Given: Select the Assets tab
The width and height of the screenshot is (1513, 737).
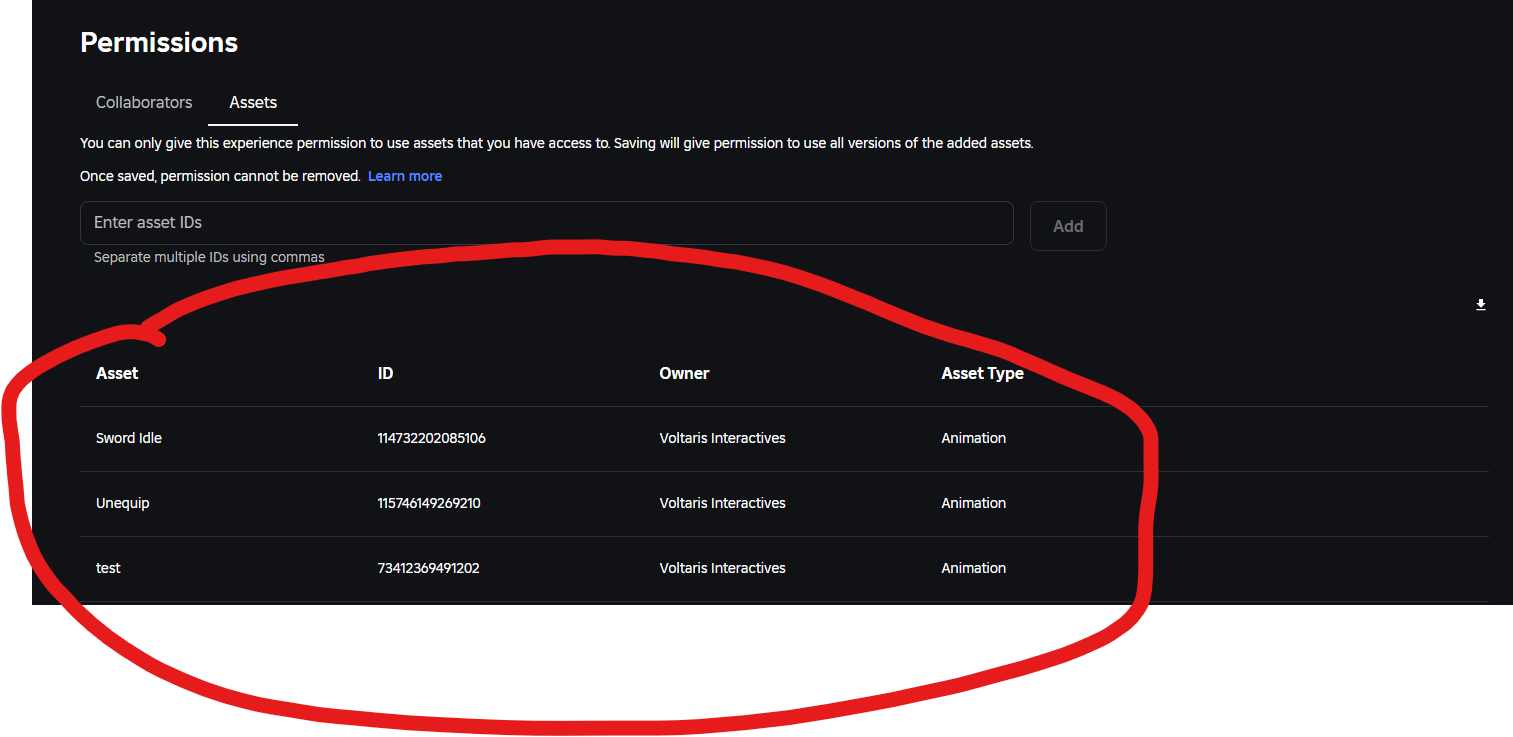Looking at the screenshot, I should pyautogui.click(x=253, y=102).
